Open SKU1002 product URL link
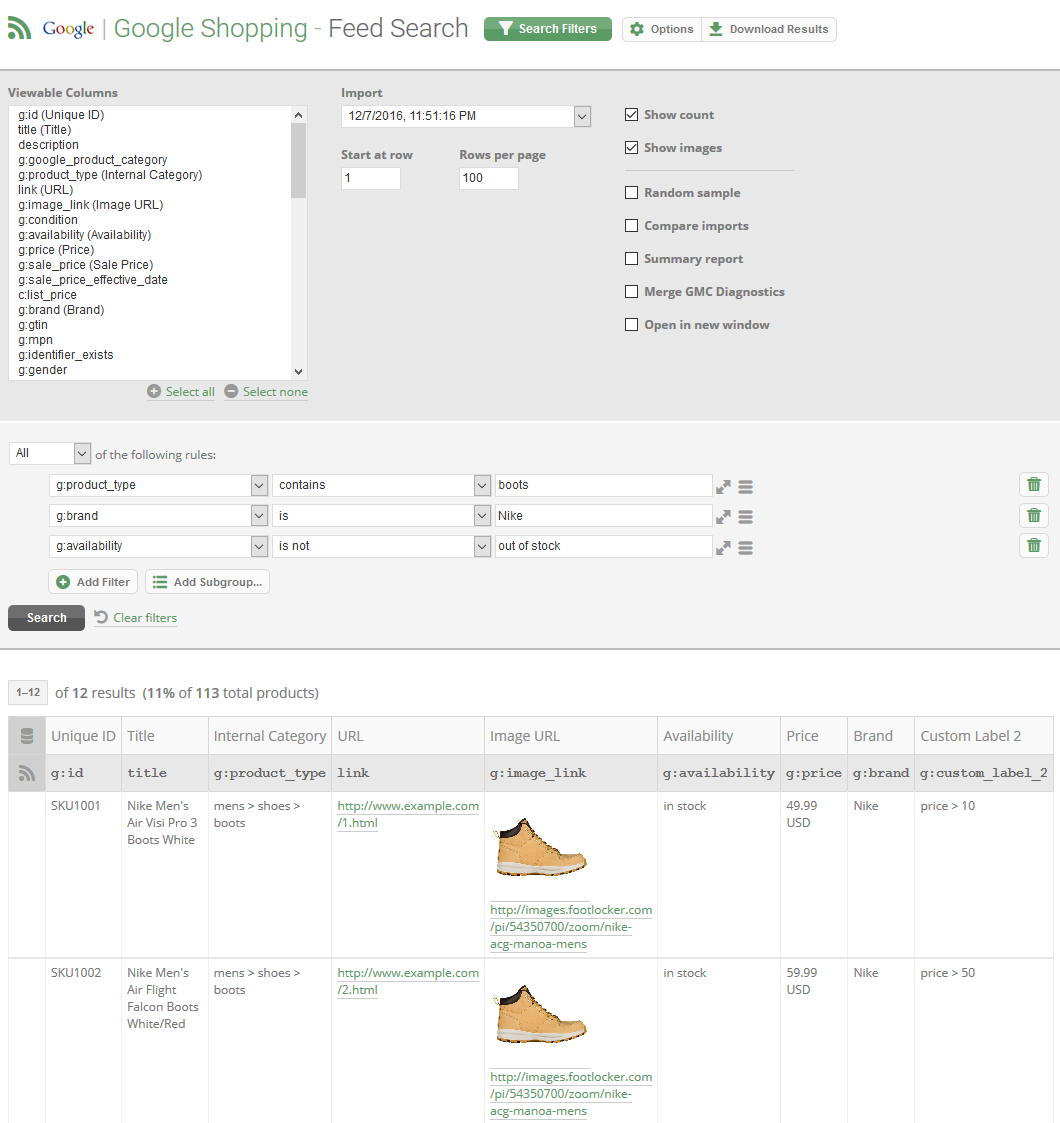 [x=408, y=981]
